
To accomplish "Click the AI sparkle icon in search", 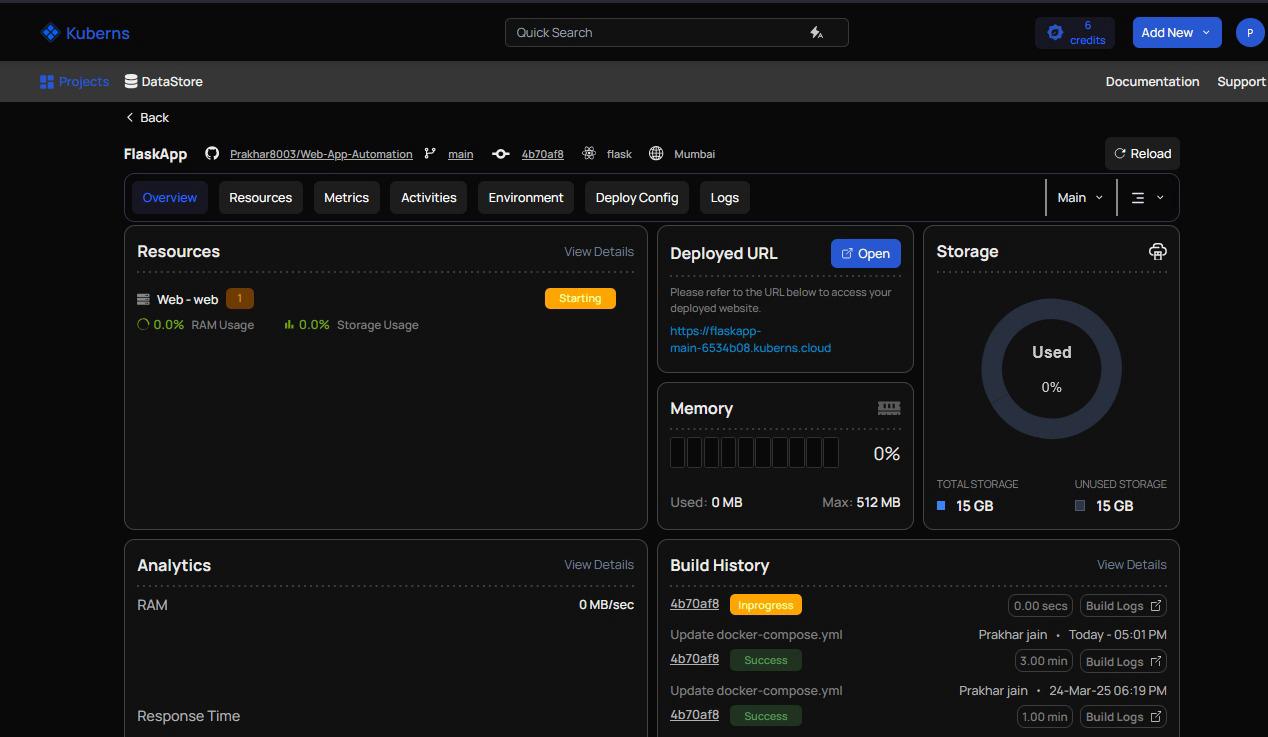I will [x=817, y=33].
